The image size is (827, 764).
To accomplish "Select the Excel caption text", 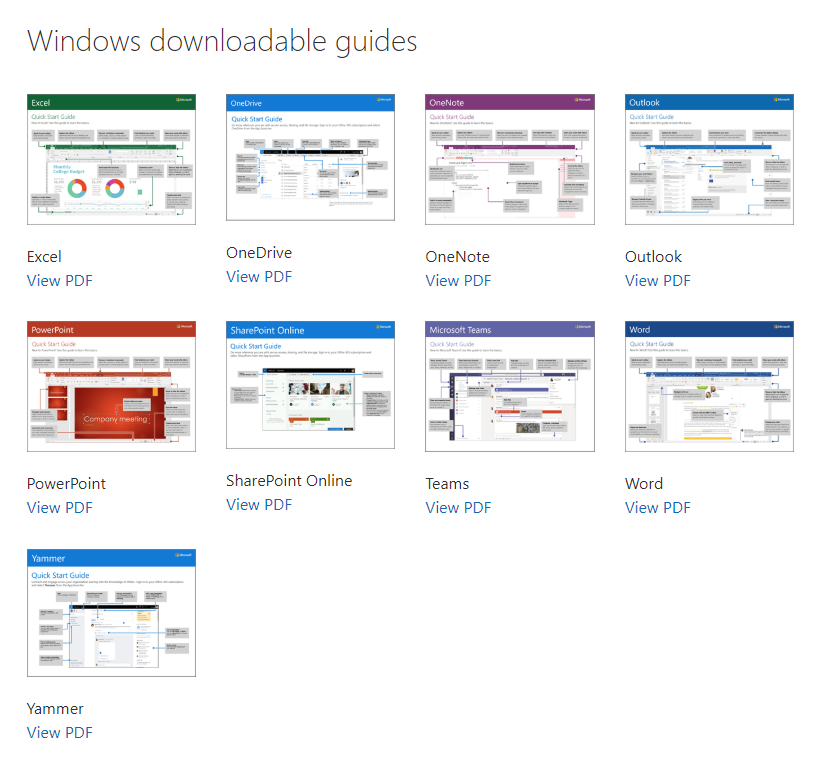I will (x=44, y=257).
